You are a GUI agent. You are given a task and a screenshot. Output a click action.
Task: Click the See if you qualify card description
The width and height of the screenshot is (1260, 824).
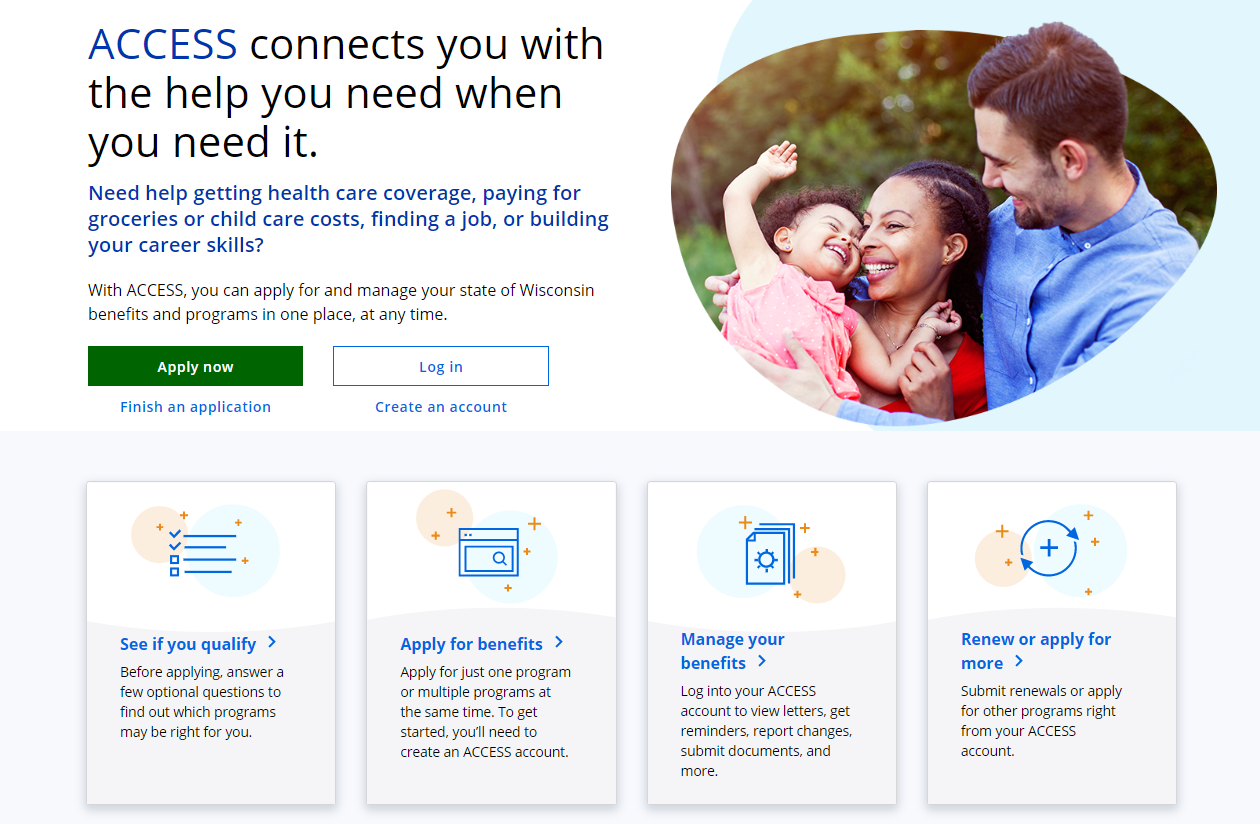pyautogui.click(x=202, y=702)
